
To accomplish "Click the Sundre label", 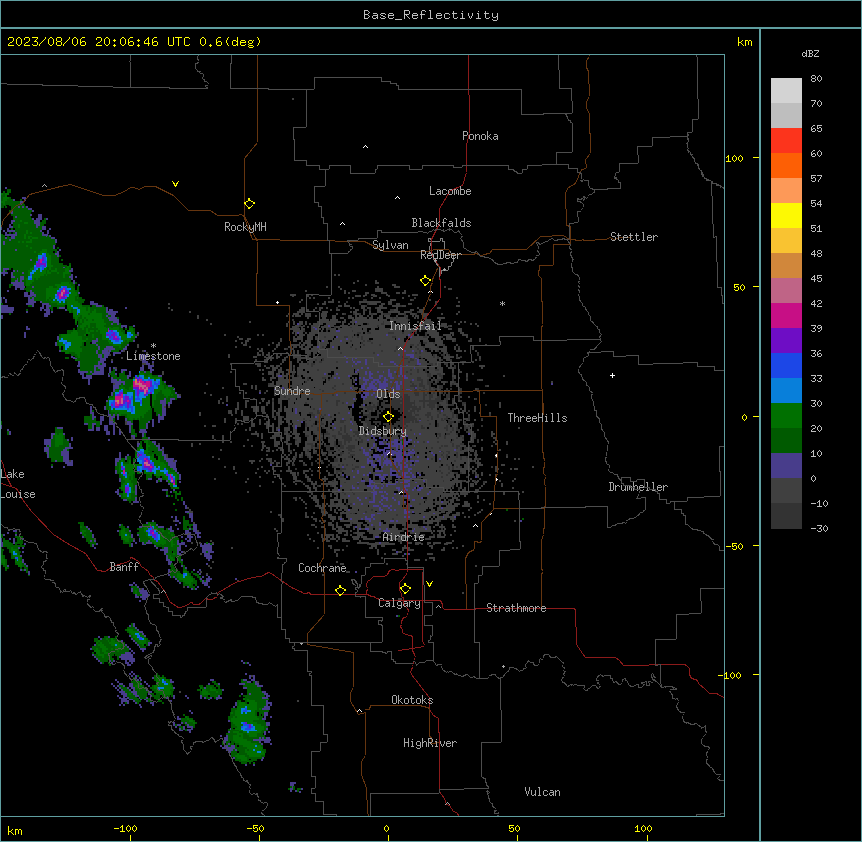I will tap(292, 391).
